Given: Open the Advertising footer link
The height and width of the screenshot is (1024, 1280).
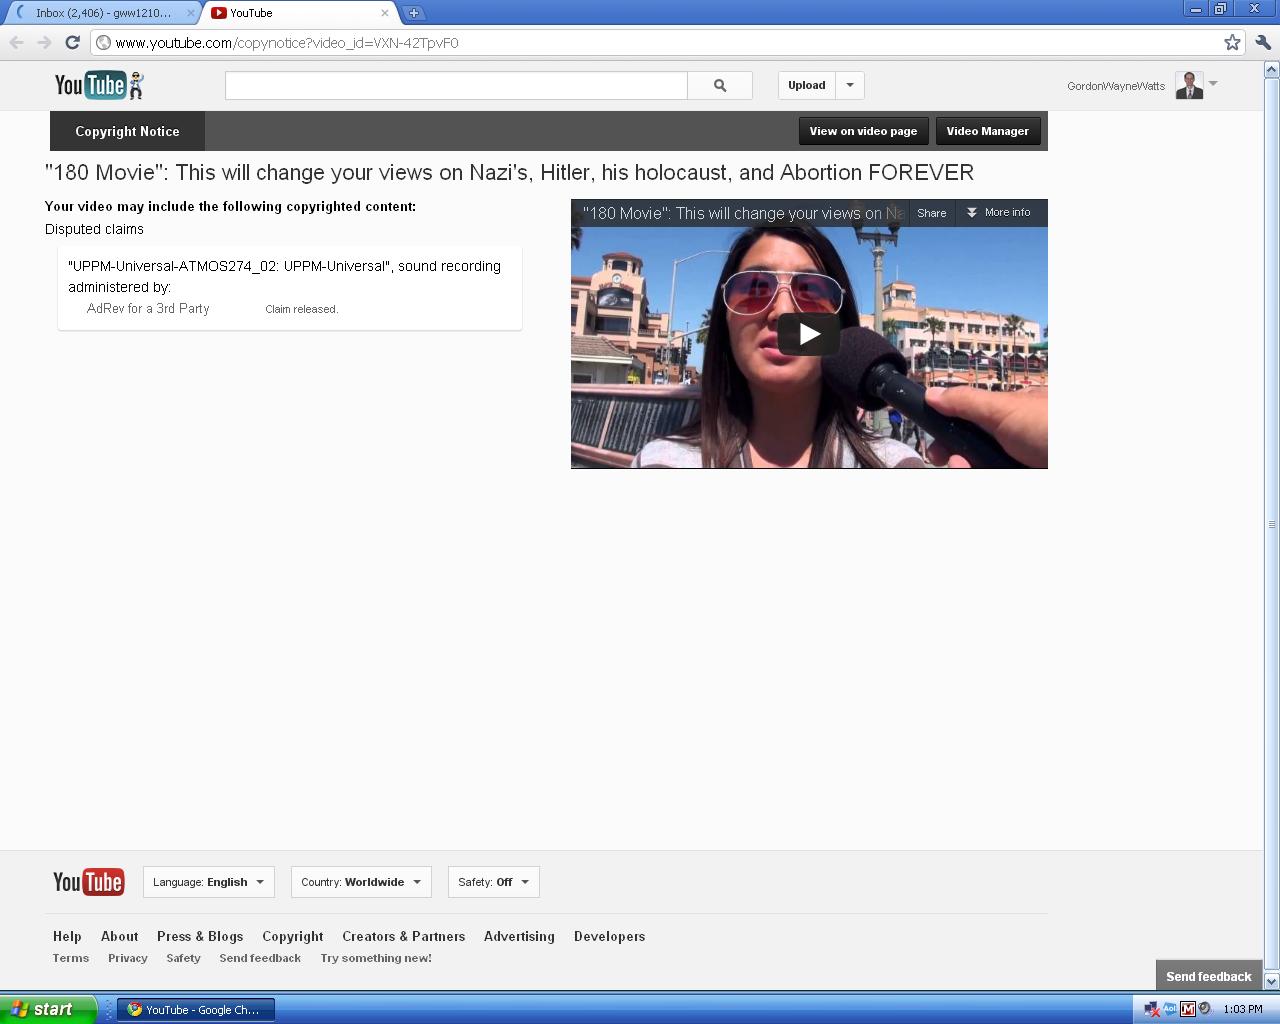Looking at the screenshot, I should coord(519,936).
